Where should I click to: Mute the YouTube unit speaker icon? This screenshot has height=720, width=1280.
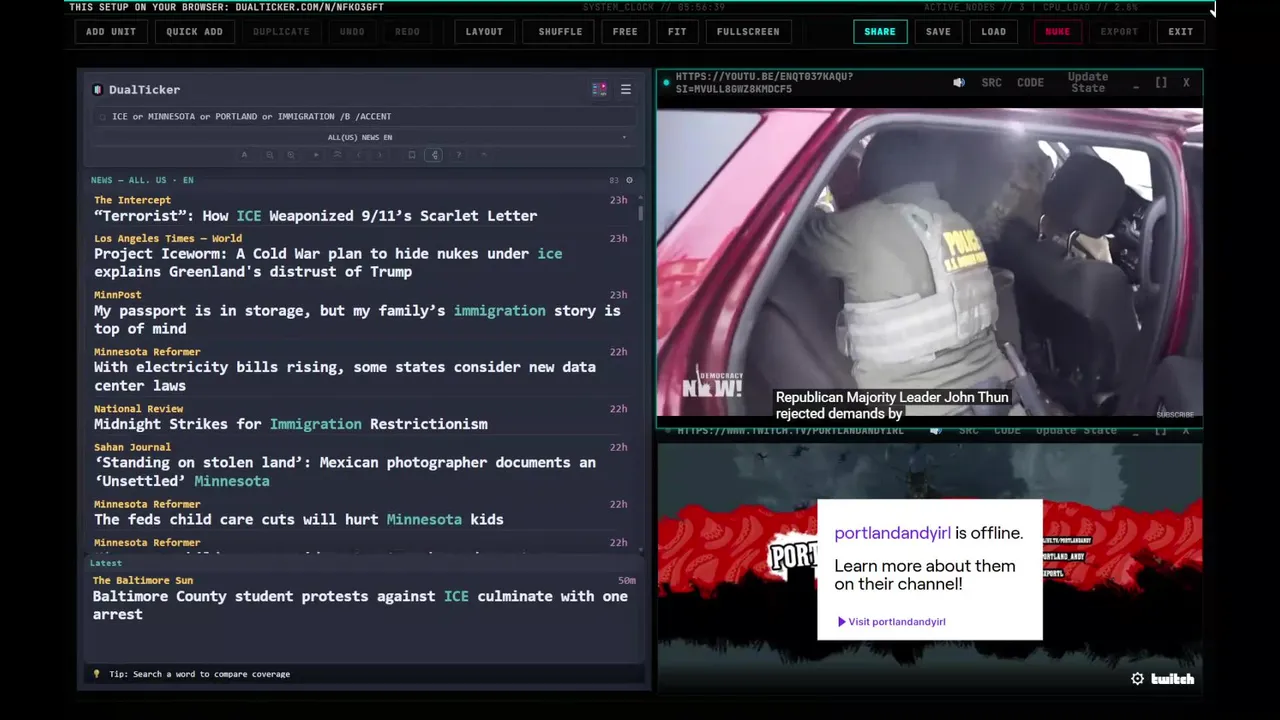tap(959, 83)
